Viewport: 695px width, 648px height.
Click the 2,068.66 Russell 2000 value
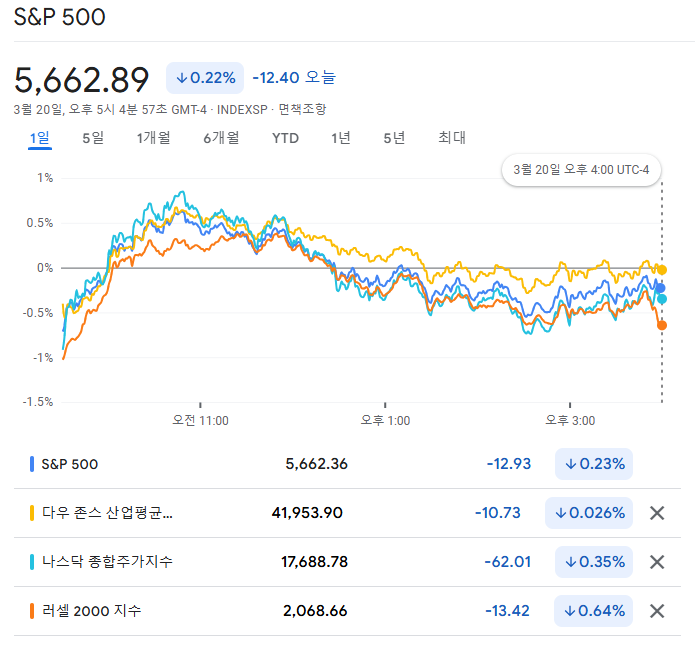(315, 611)
